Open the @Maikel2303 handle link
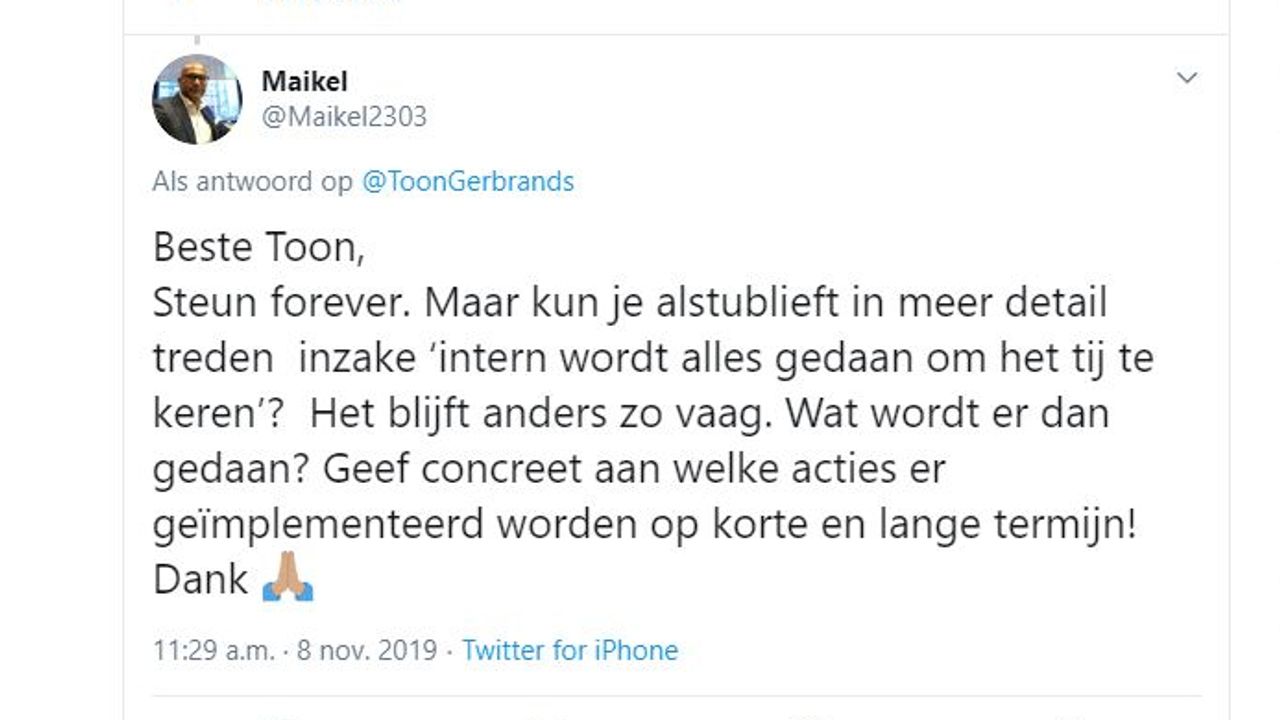The image size is (1280, 720). coord(344,117)
